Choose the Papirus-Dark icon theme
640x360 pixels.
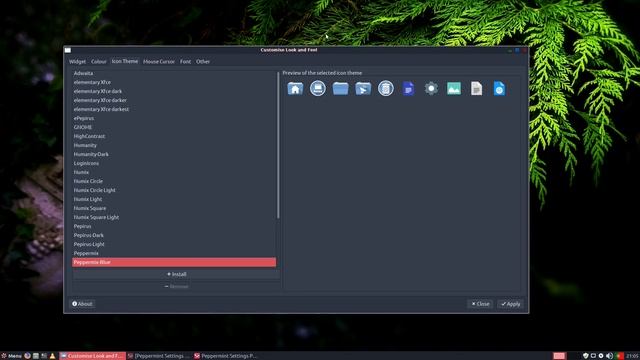coord(174,235)
